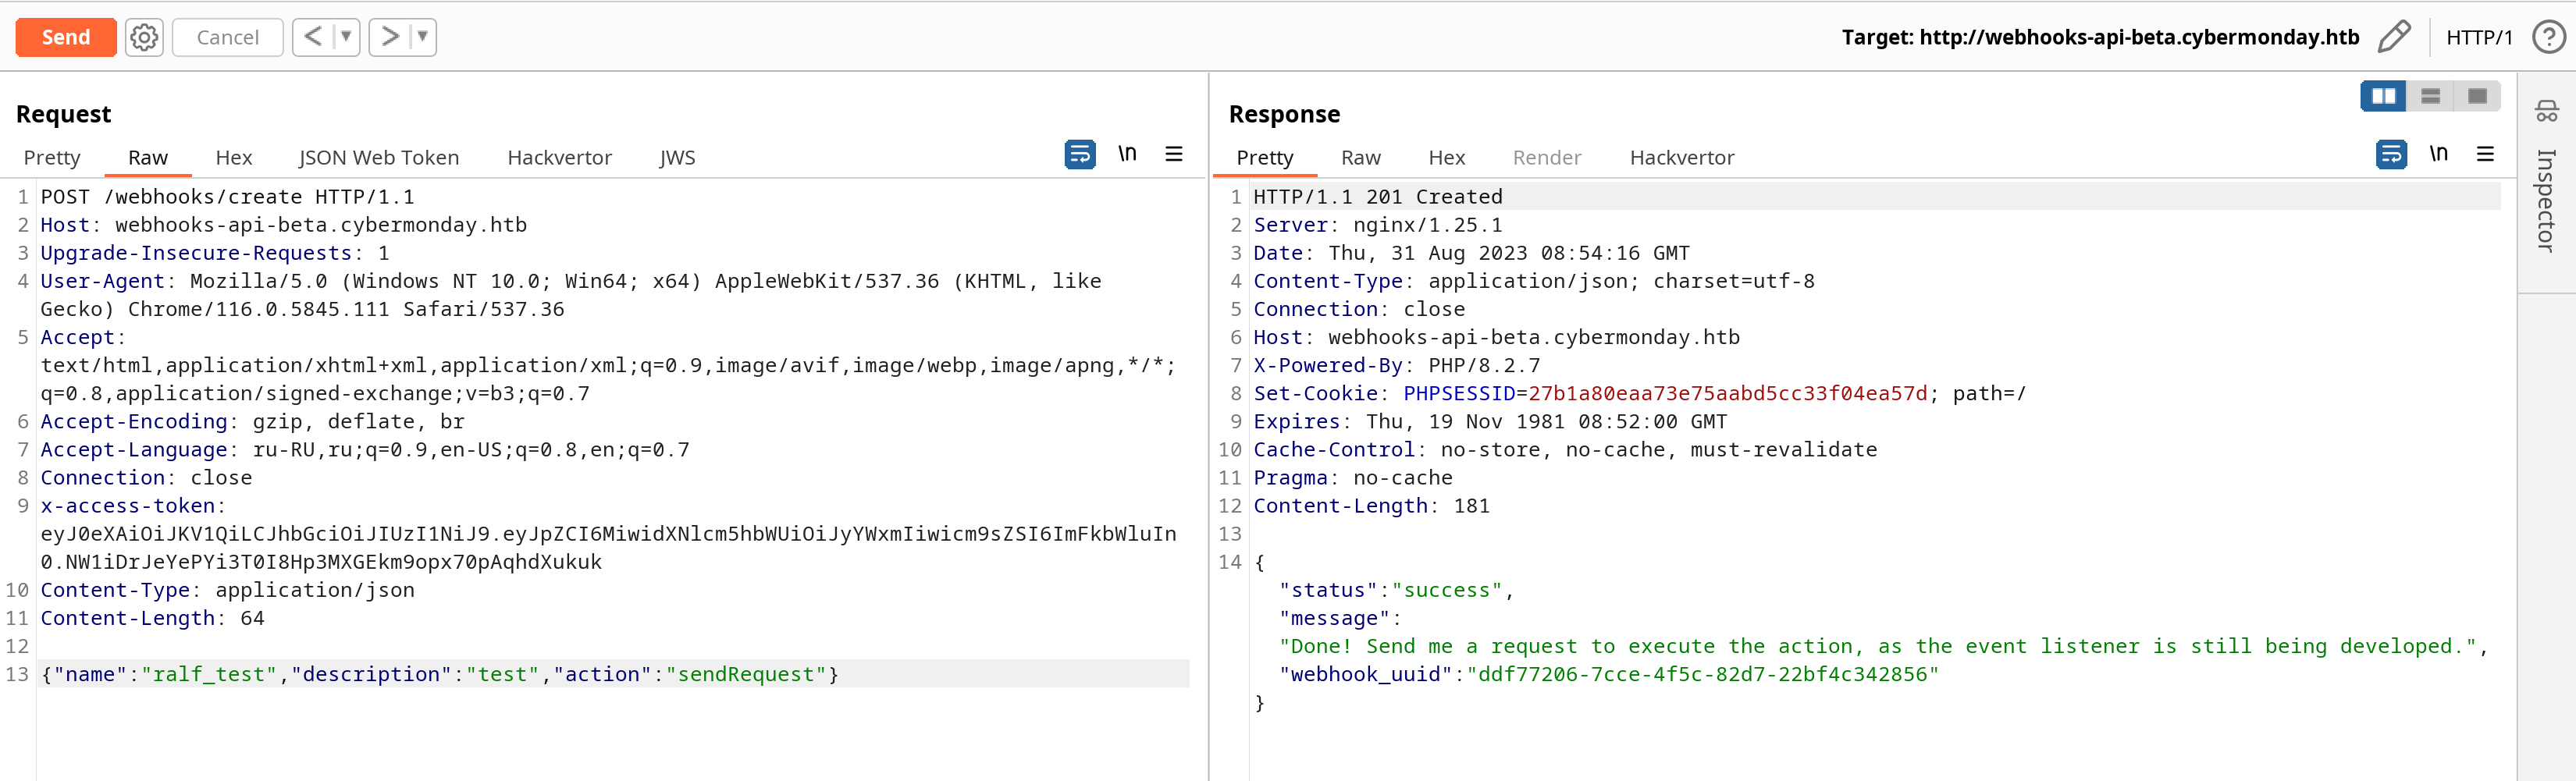
Task: Expand the forward history dropdown arrow
Action: coord(423,37)
